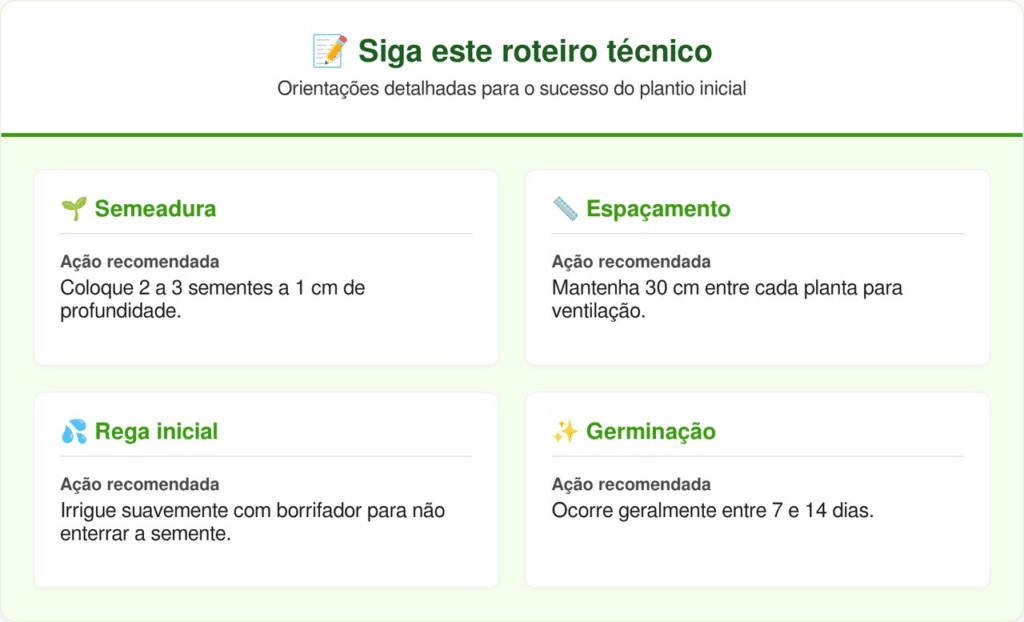Click the sparkles icon beside Germinação
Screen dimensions: 1024x622
click(x=565, y=432)
